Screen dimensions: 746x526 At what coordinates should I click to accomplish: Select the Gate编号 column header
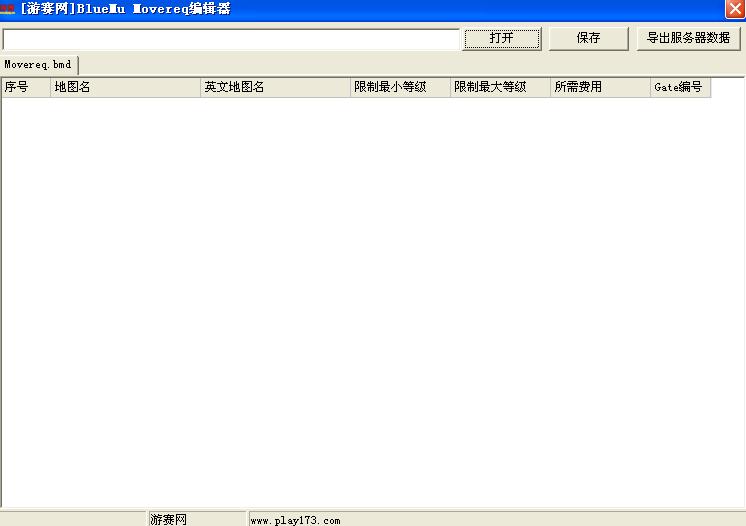(x=680, y=87)
